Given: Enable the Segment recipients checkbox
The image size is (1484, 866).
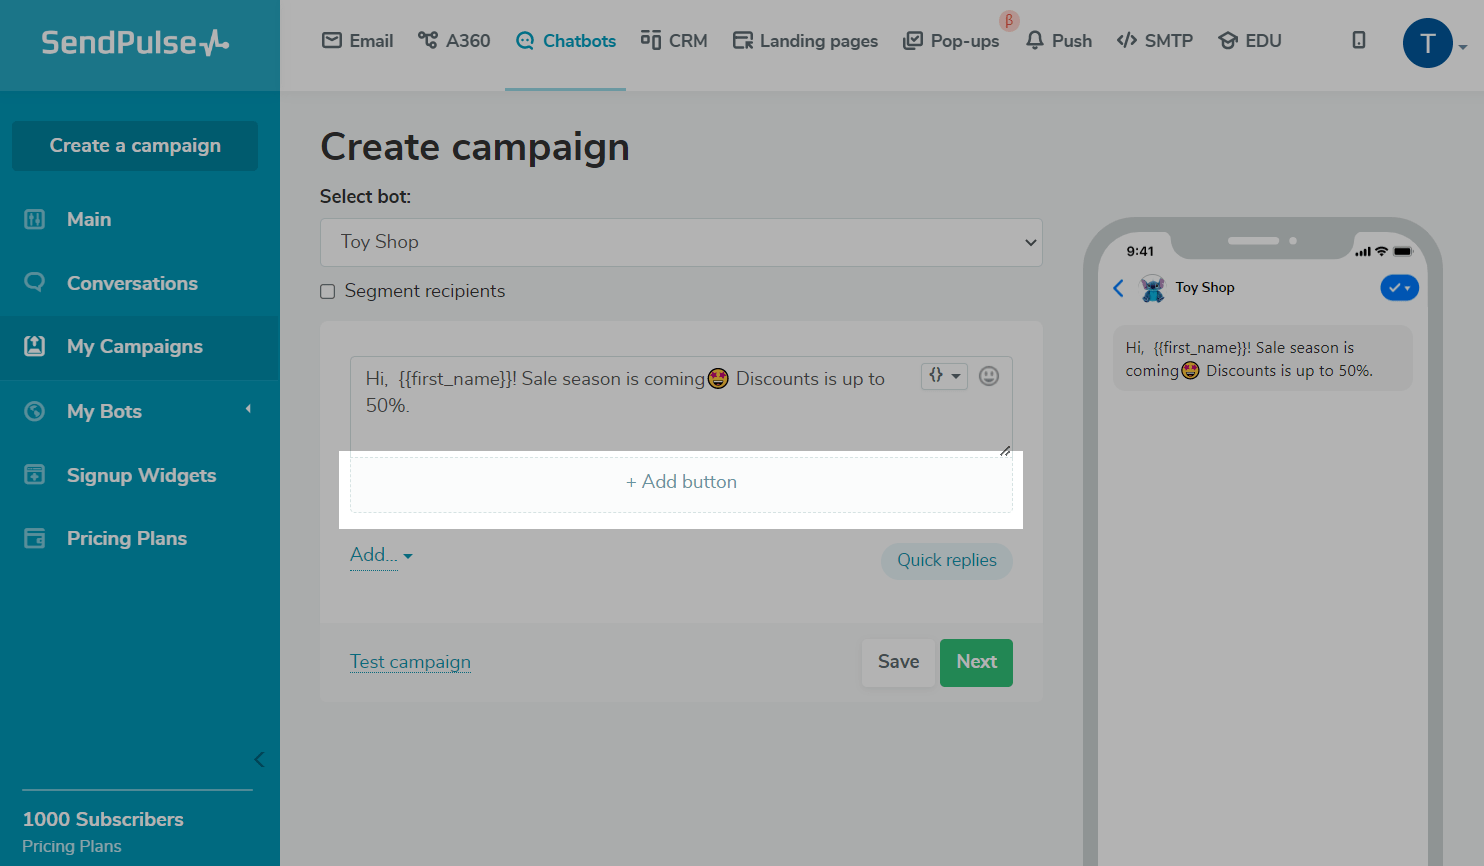Looking at the screenshot, I should (328, 292).
